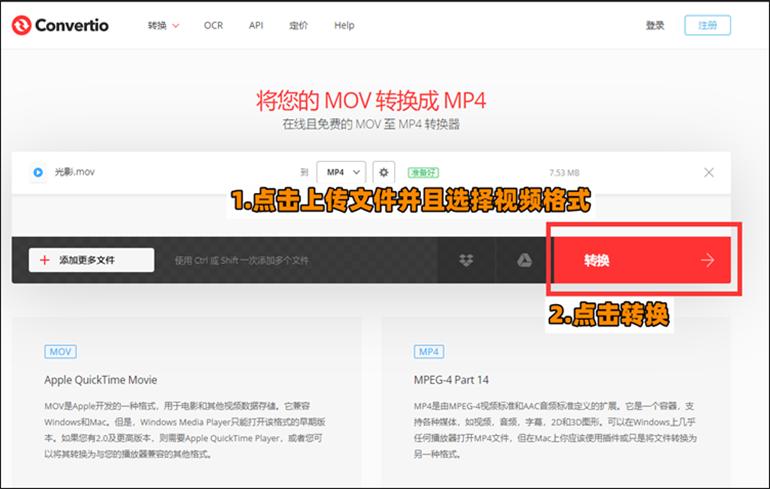Open conversion settings gear icon
Viewport: 770px width, 489px height.
click(x=384, y=172)
